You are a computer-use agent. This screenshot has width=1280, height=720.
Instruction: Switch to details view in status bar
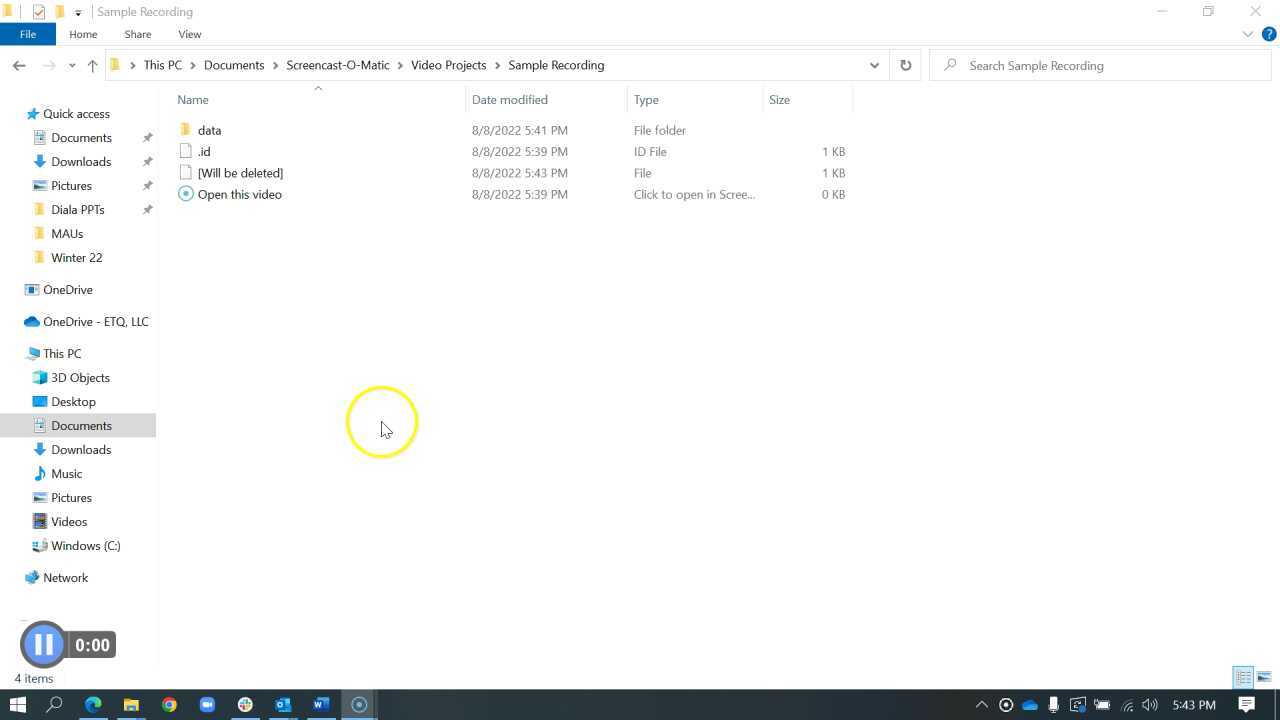[1242, 677]
